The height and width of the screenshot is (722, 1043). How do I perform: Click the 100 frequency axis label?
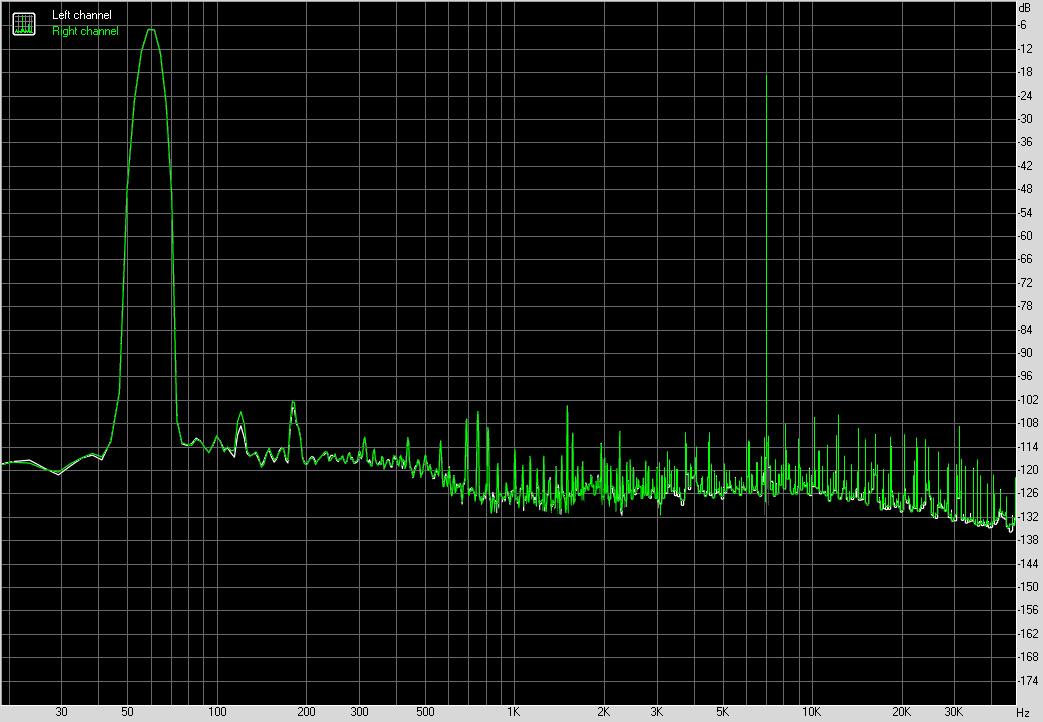216,712
